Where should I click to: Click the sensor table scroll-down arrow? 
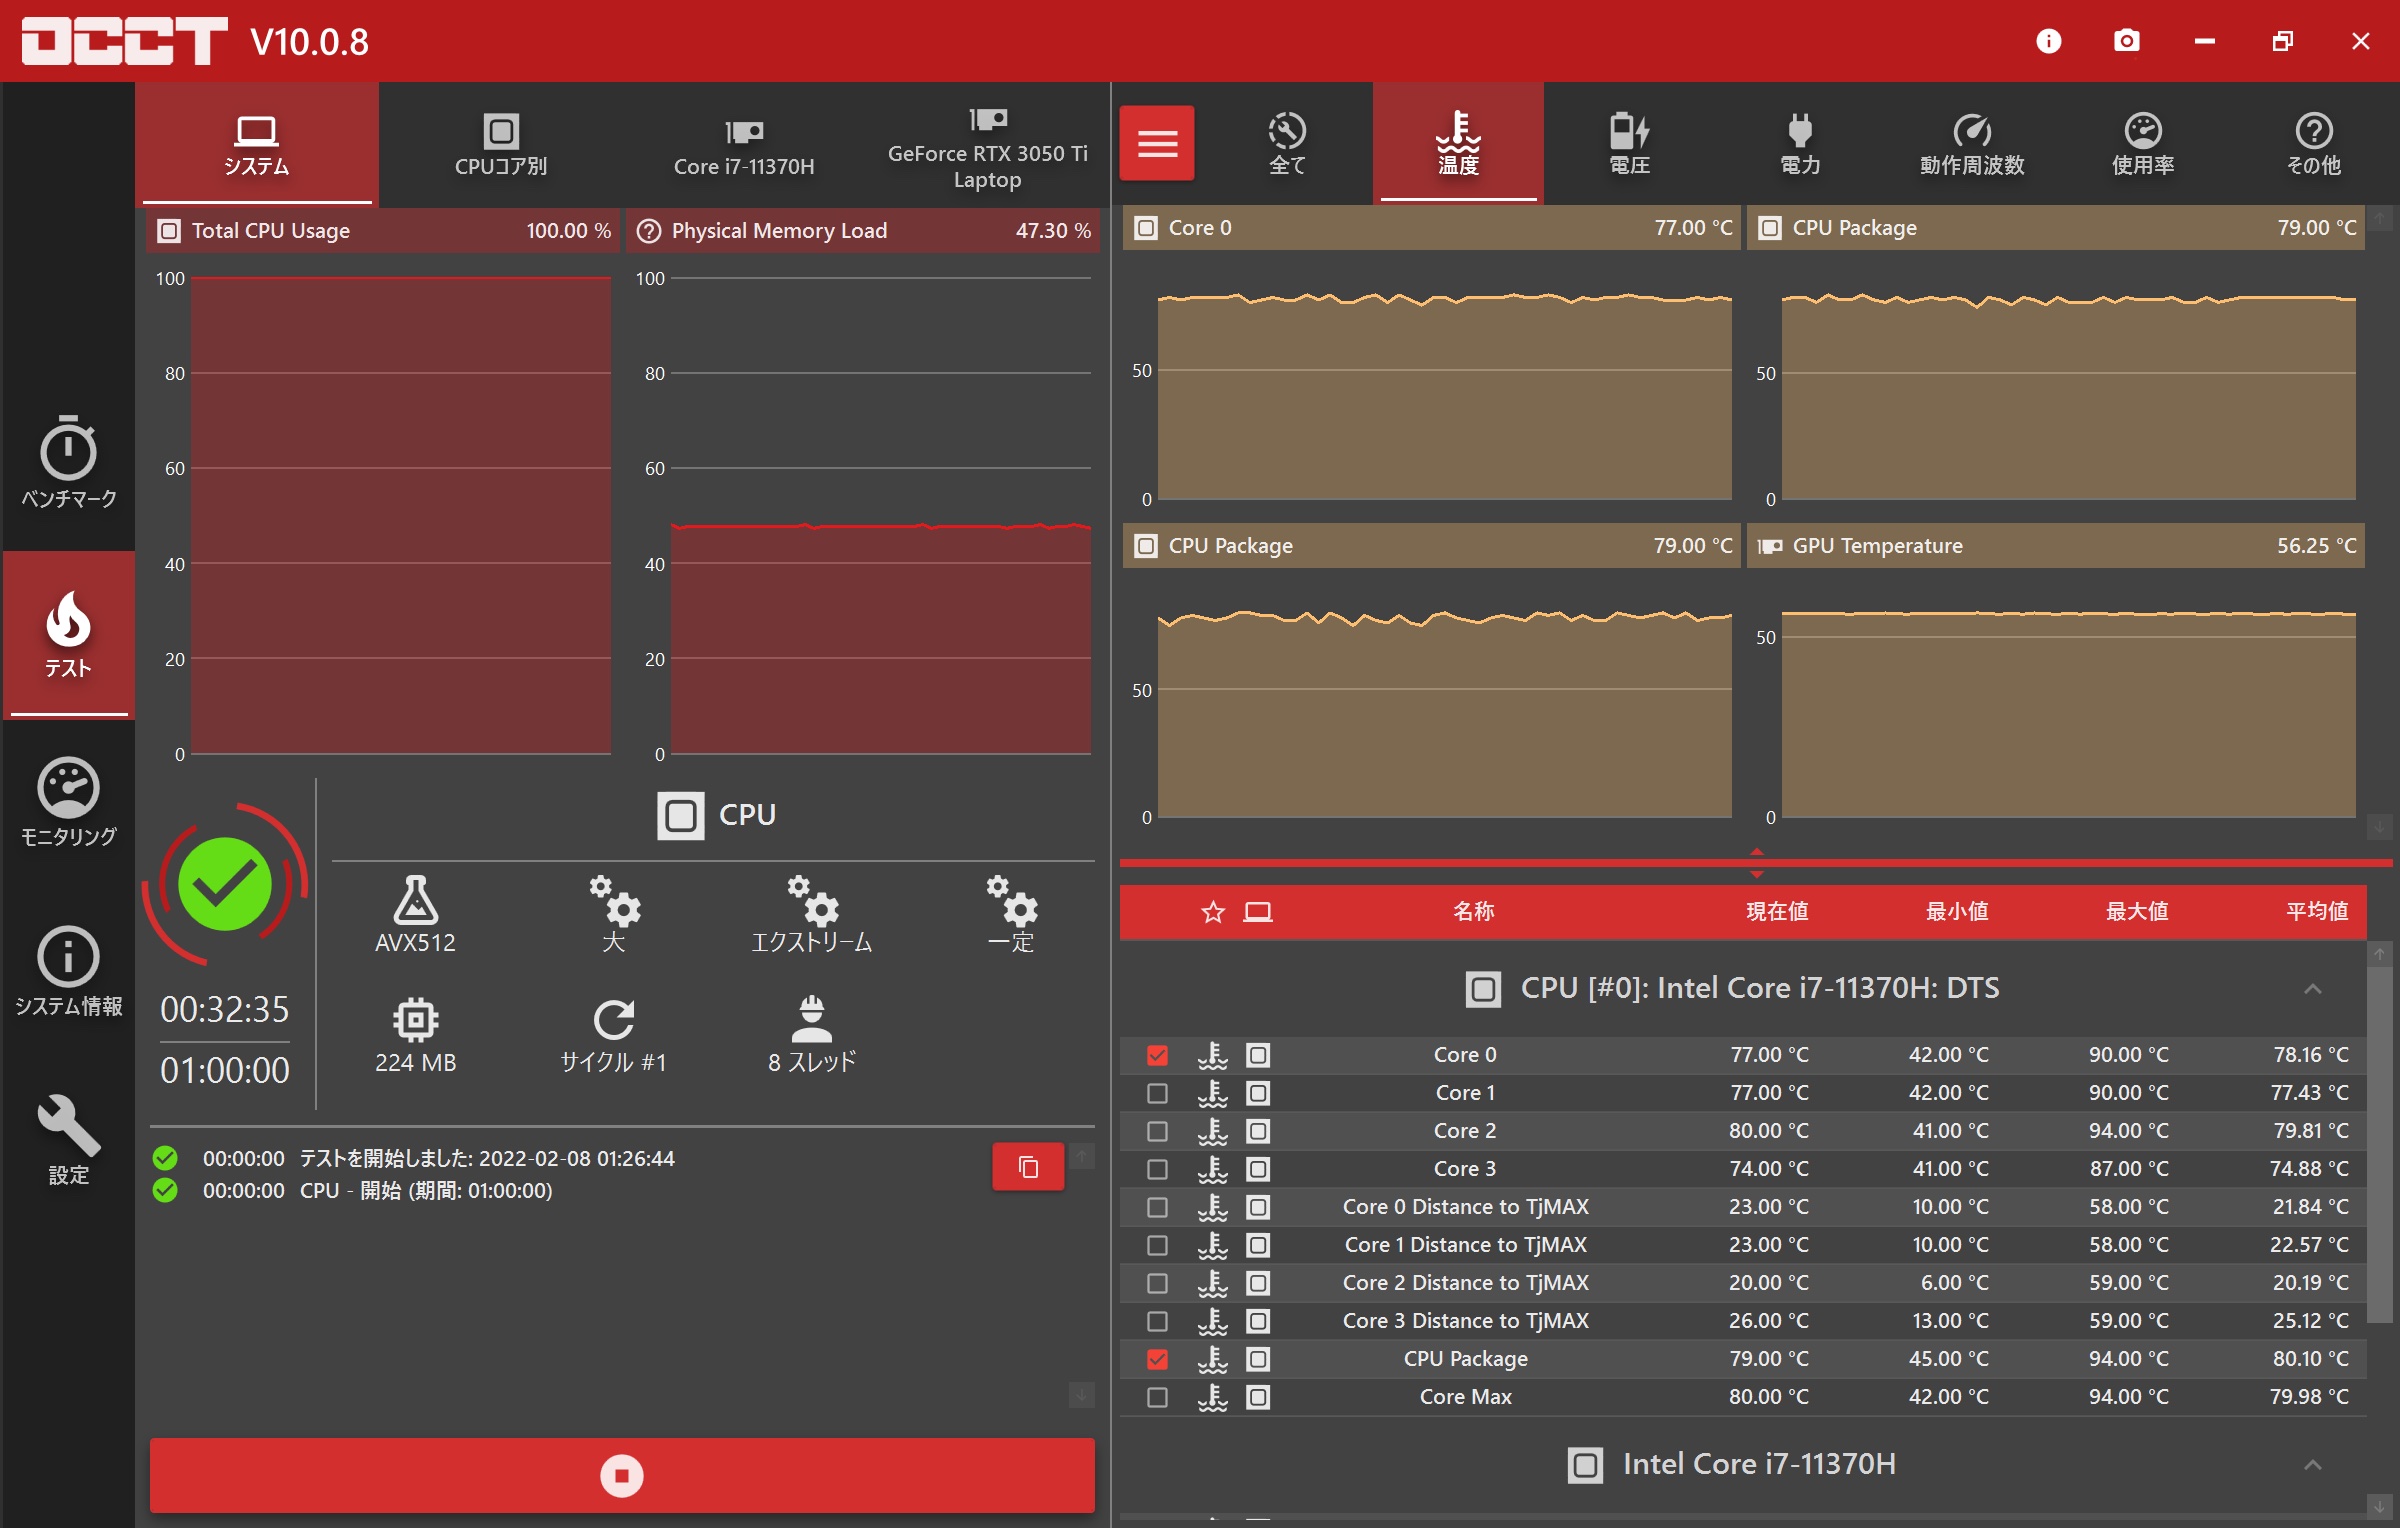(2380, 1506)
